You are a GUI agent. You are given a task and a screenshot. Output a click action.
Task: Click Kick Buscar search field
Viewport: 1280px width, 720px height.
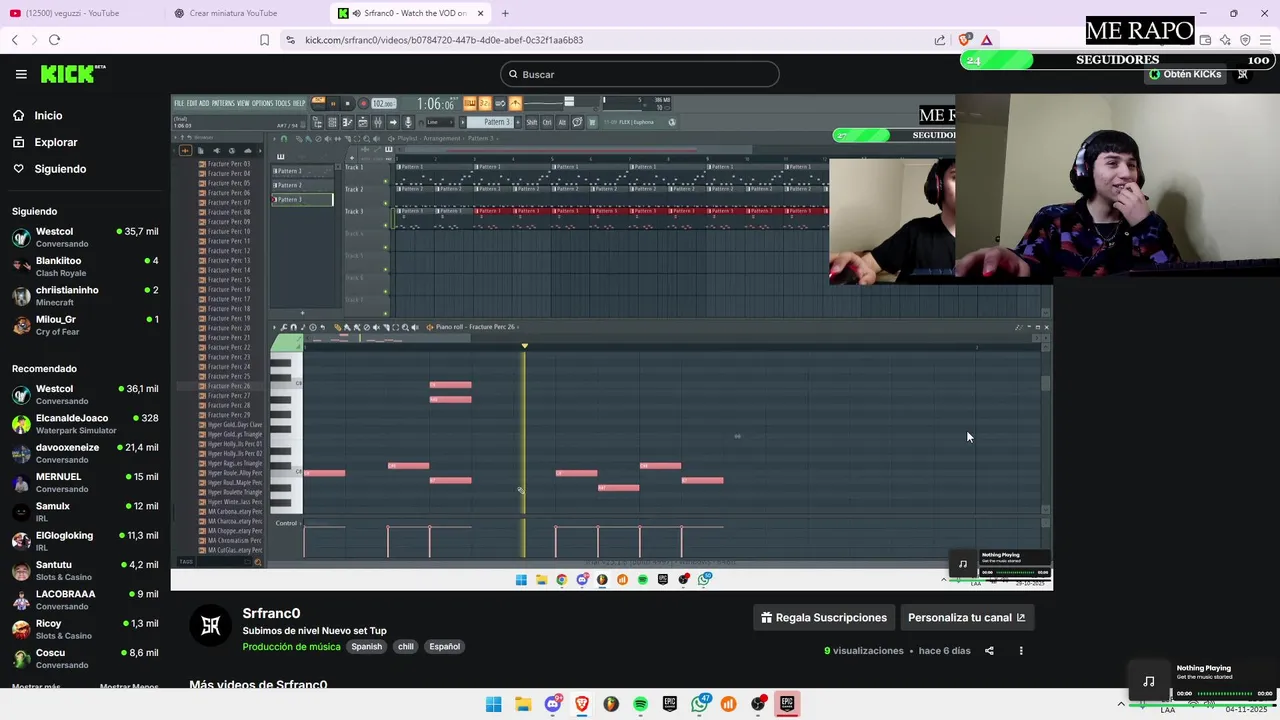[640, 74]
